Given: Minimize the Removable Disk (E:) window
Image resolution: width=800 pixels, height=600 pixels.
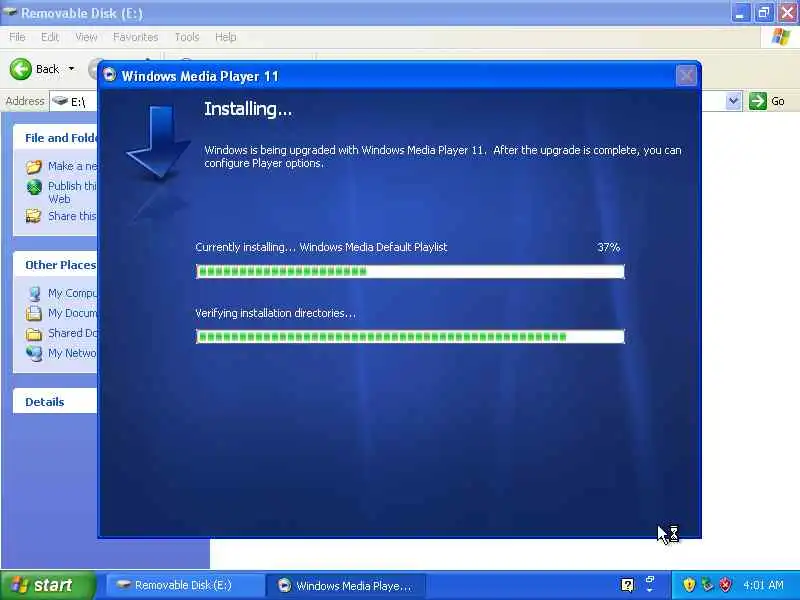Looking at the screenshot, I should coord(739,13).
